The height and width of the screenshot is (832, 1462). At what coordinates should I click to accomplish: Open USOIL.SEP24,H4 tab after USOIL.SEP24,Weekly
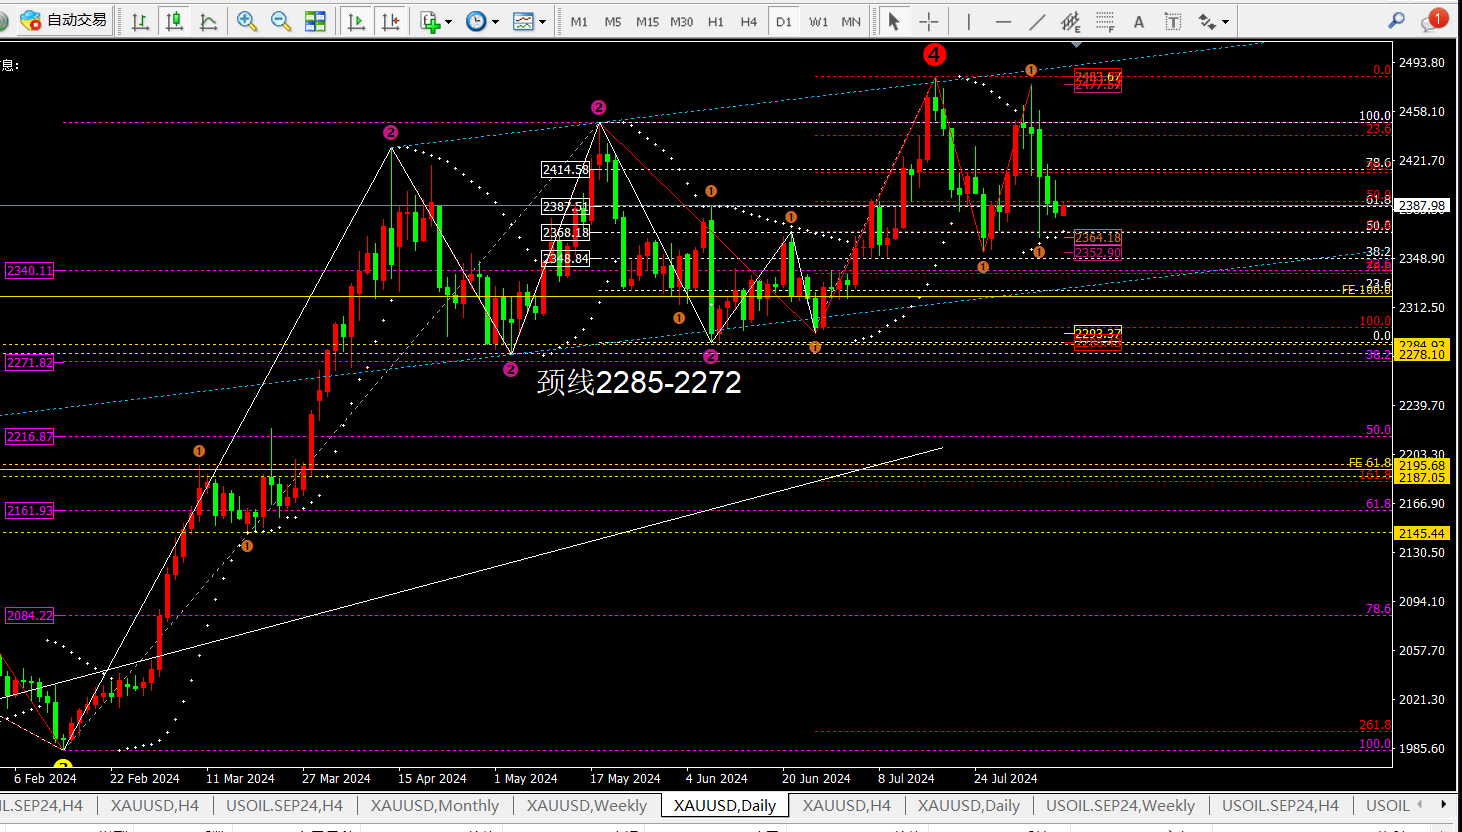pos(1280,806)
